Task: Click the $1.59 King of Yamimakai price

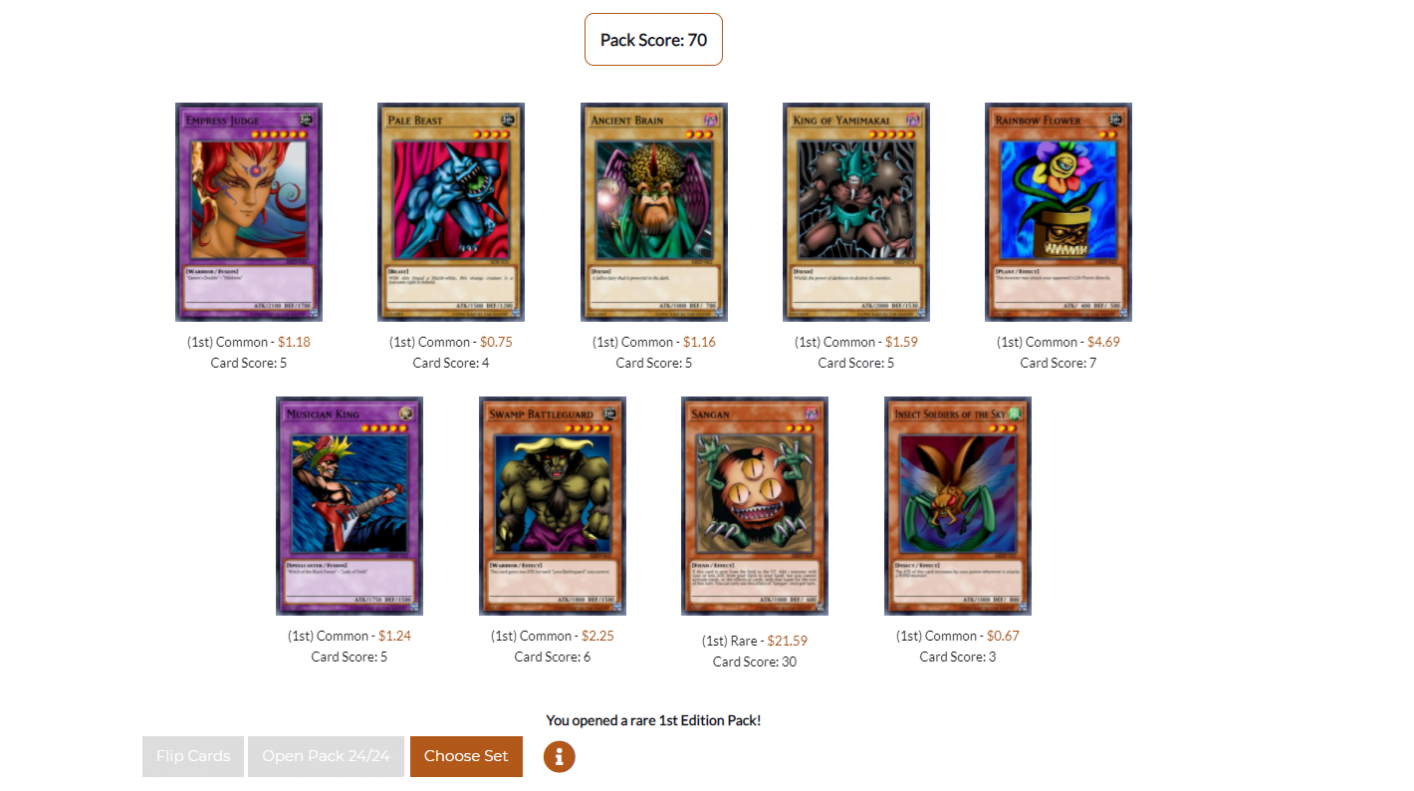Action: 901,342
